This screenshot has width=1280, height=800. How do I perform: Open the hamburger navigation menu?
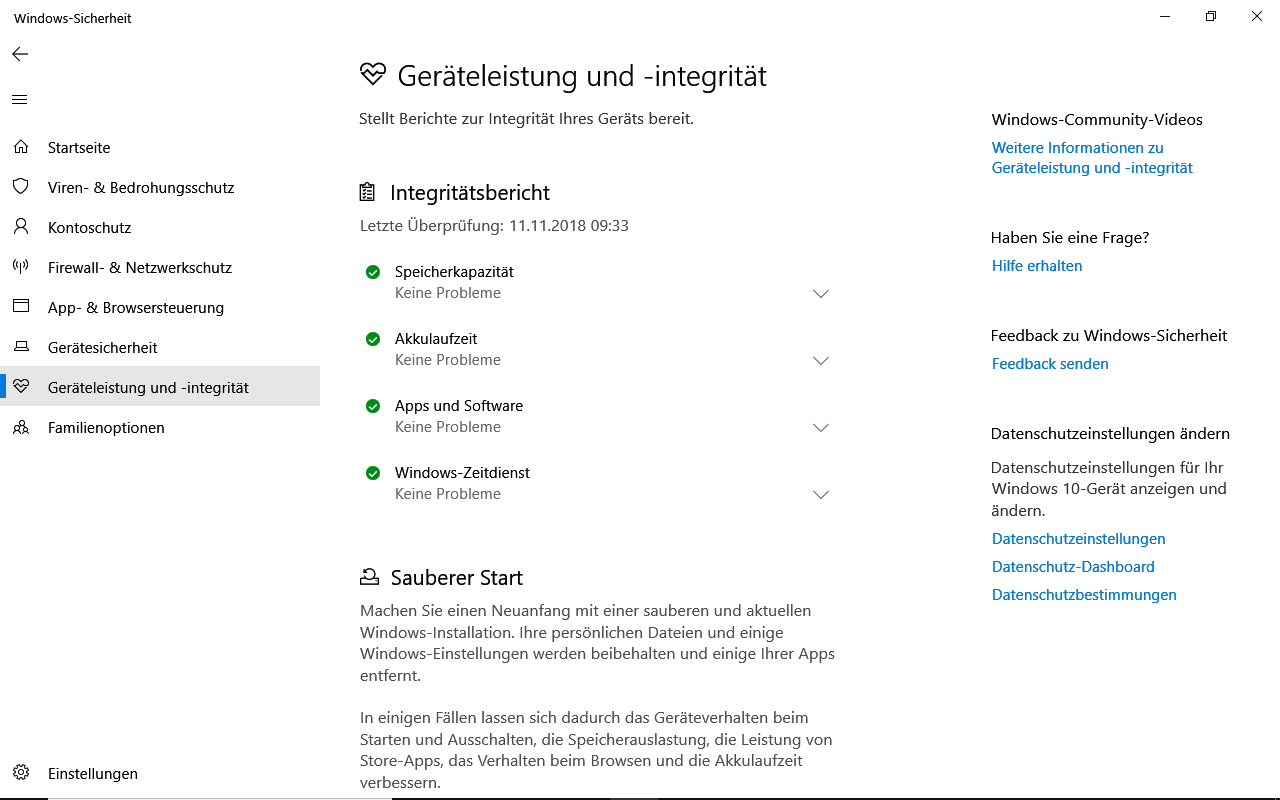[20, 99]
